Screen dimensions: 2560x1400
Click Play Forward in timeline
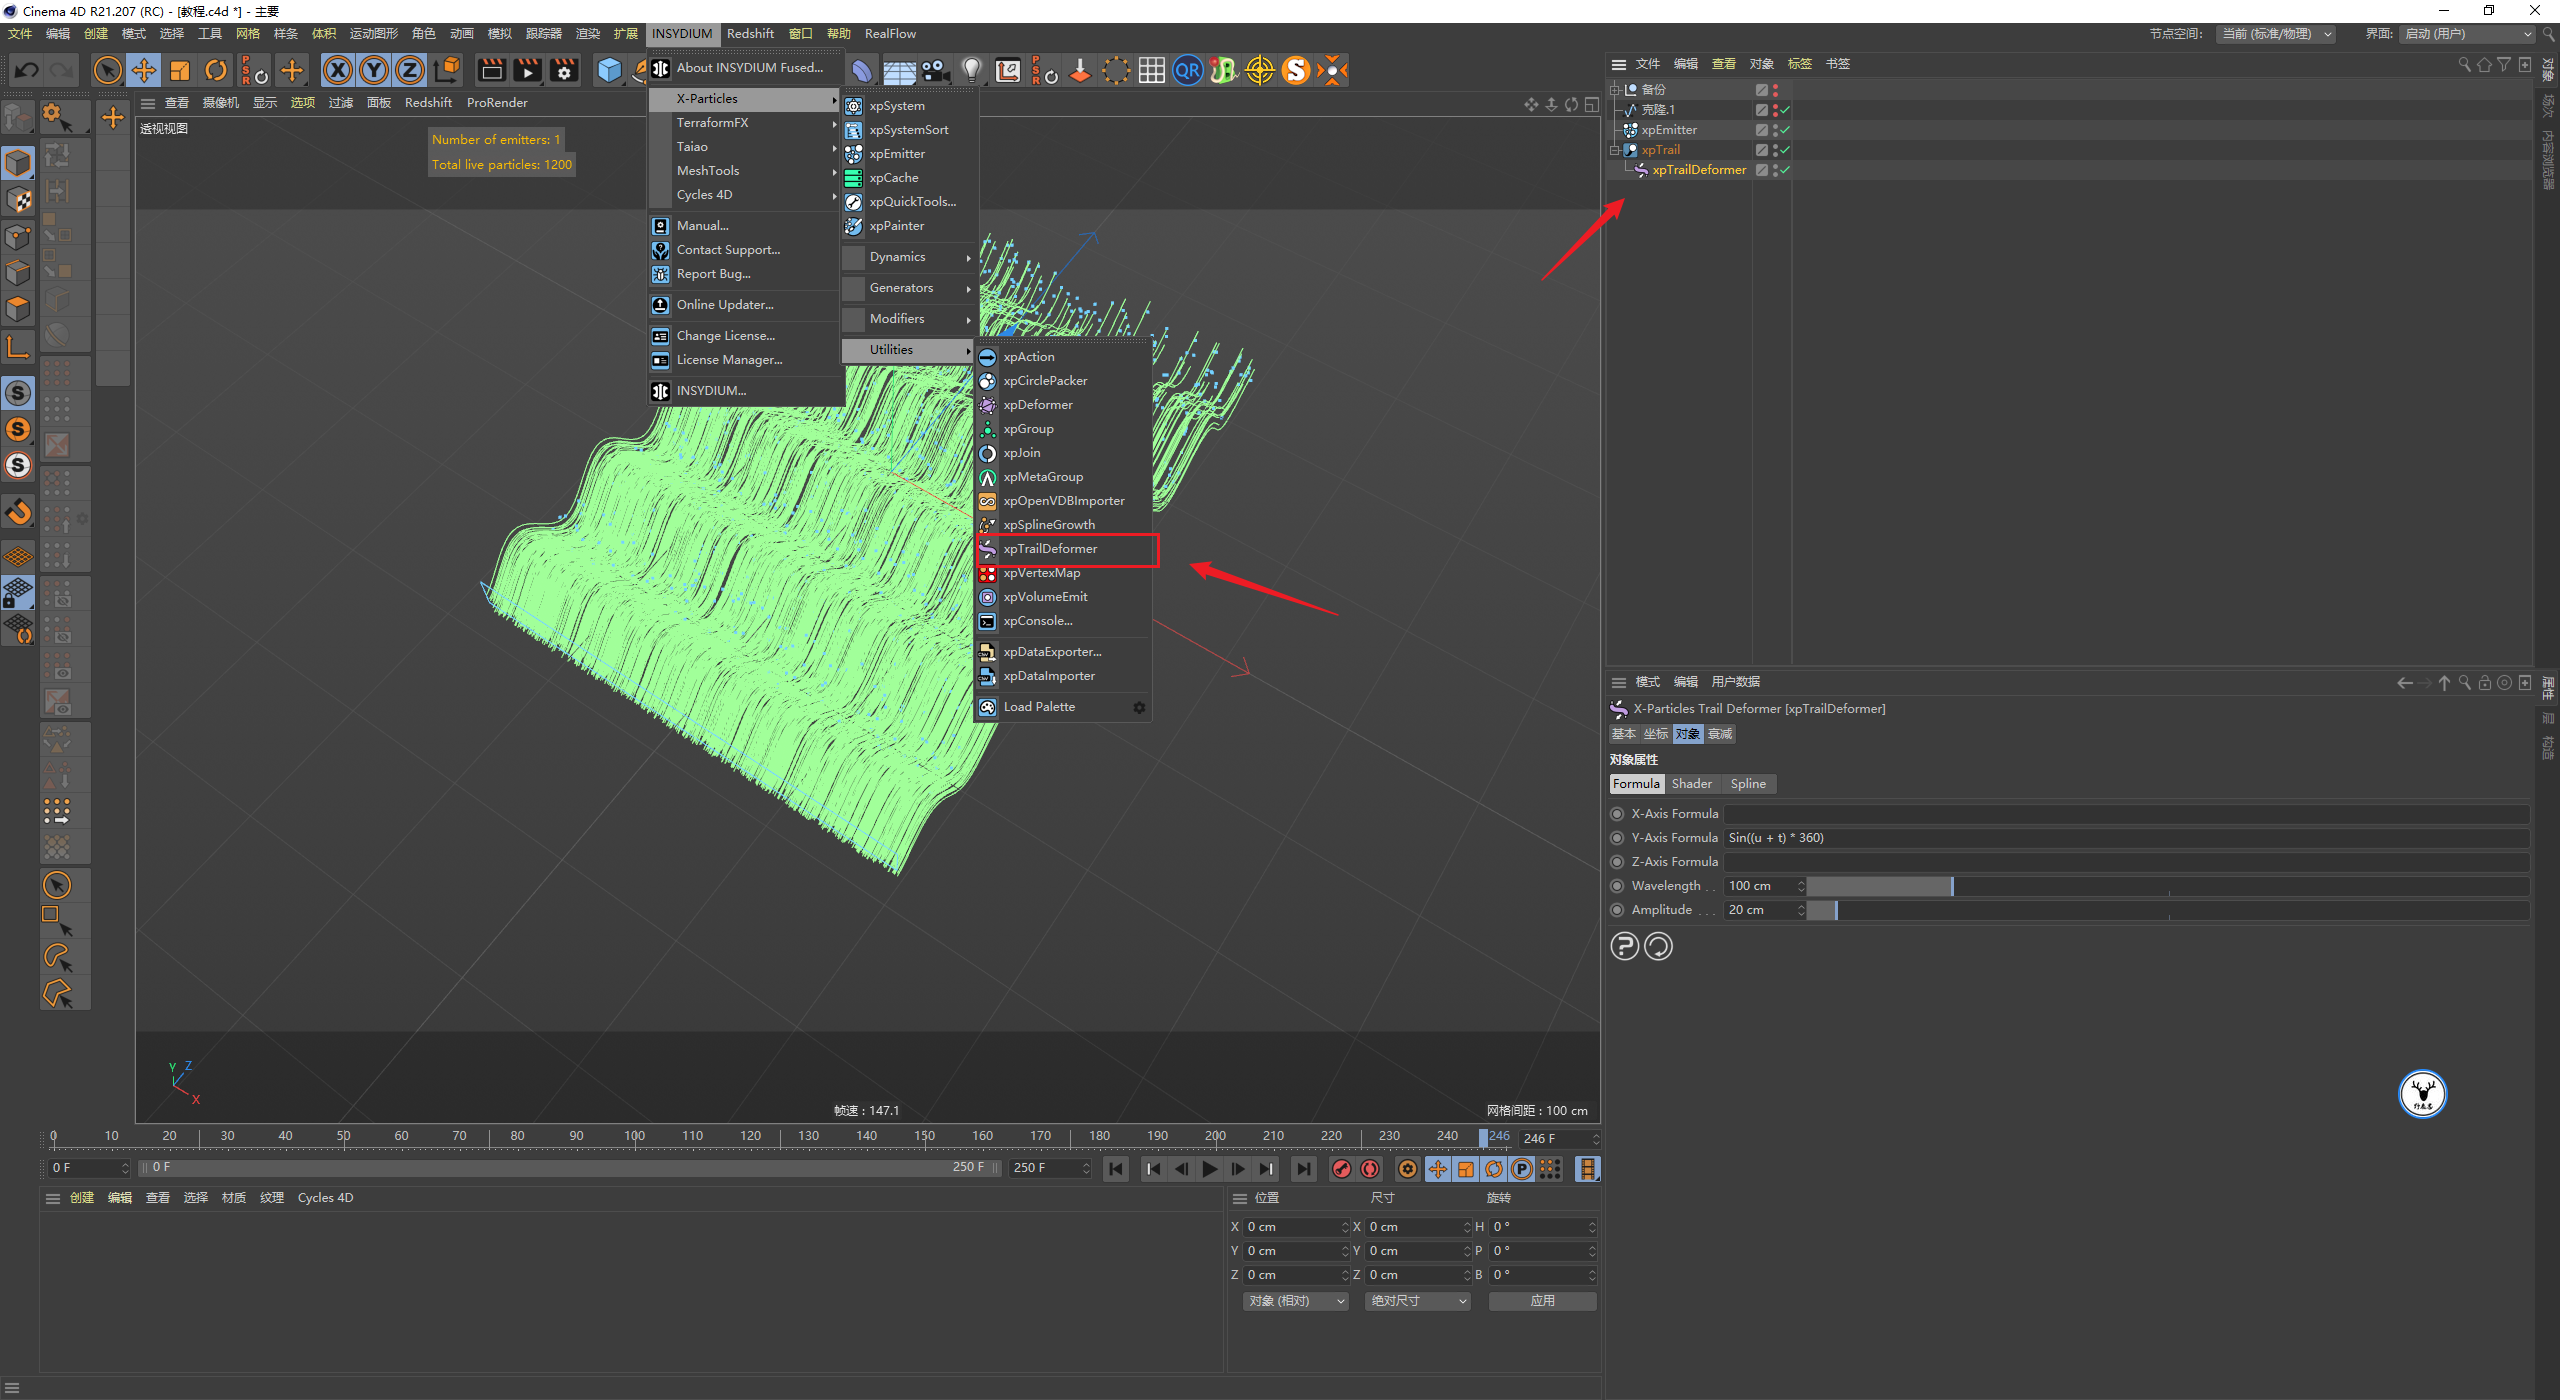pyautogui.click(x=1209, y=1169)
